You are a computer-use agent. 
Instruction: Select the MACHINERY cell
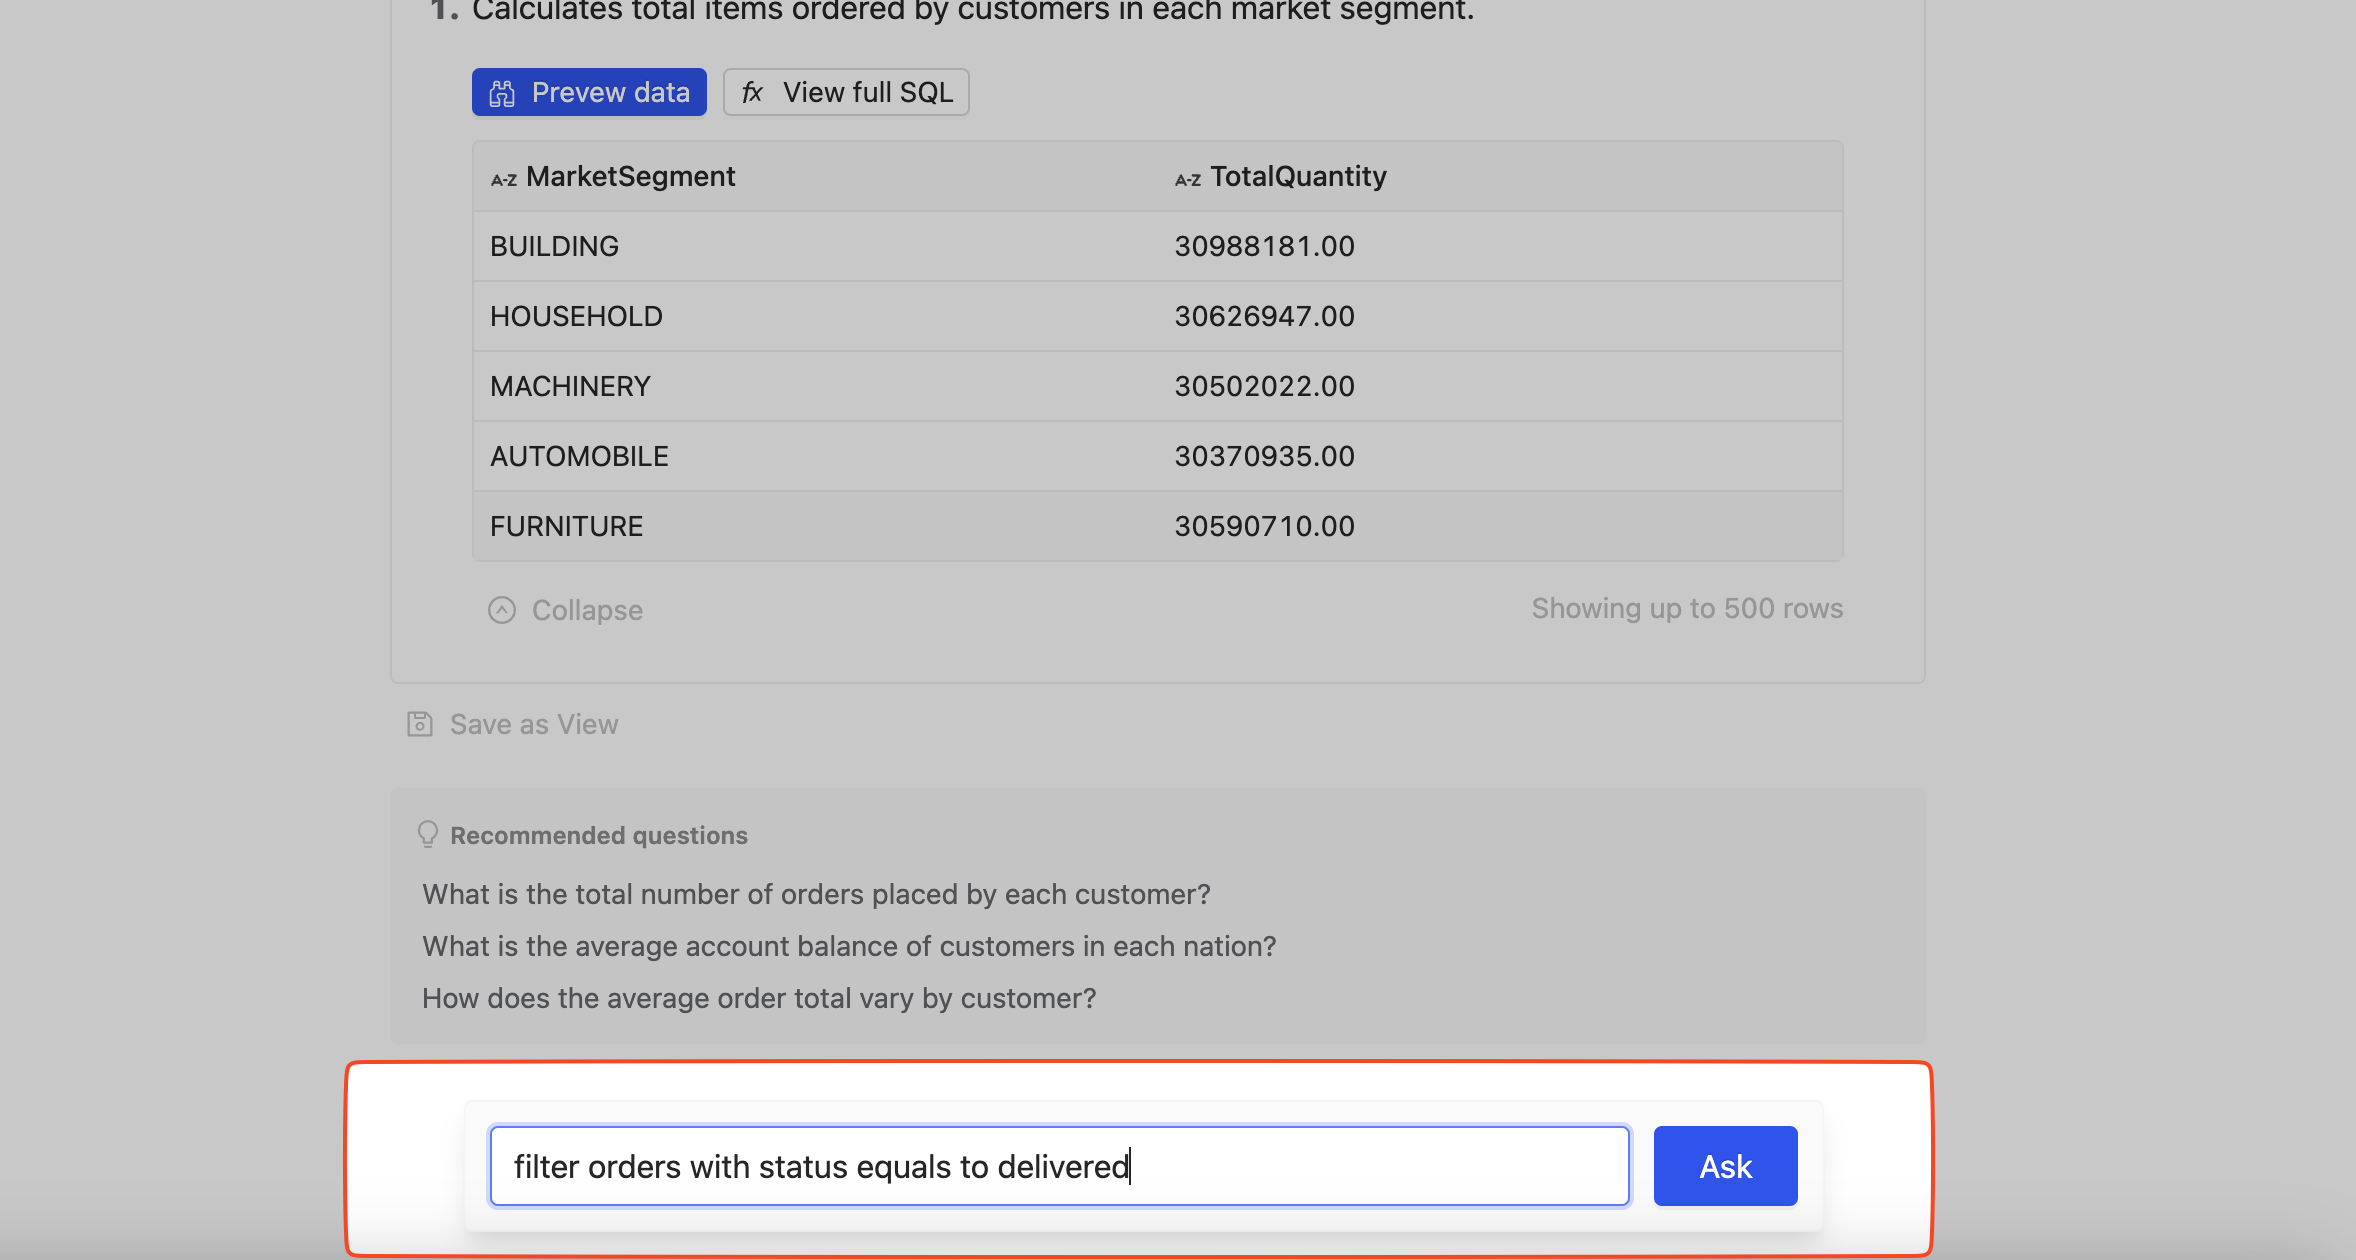[x=570, y=386]
